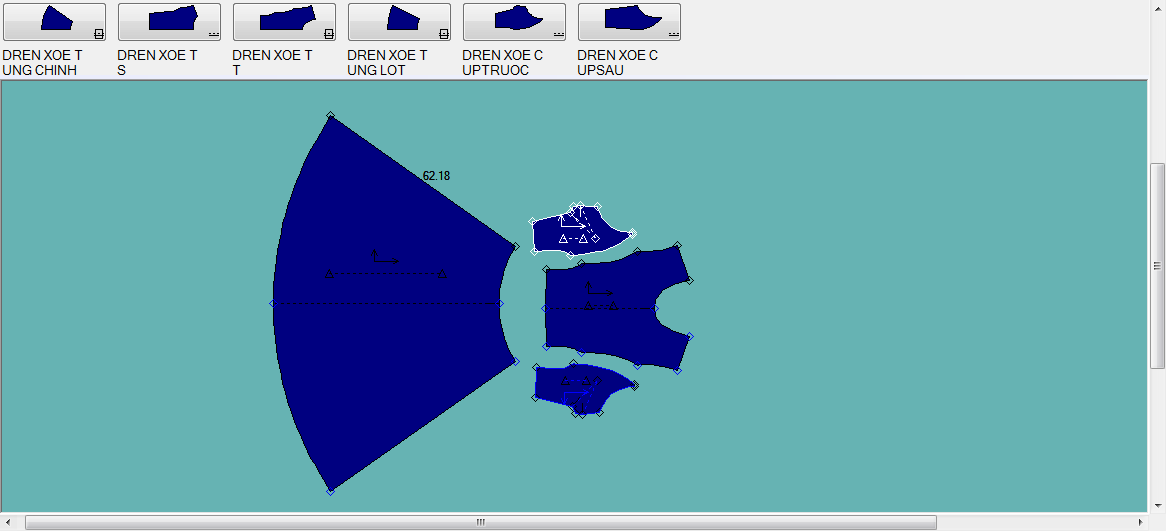This screenshot has height=531, width=1166.
Task: Click the horizontal scrollbar thumb
Action: (x=480, y=522)
